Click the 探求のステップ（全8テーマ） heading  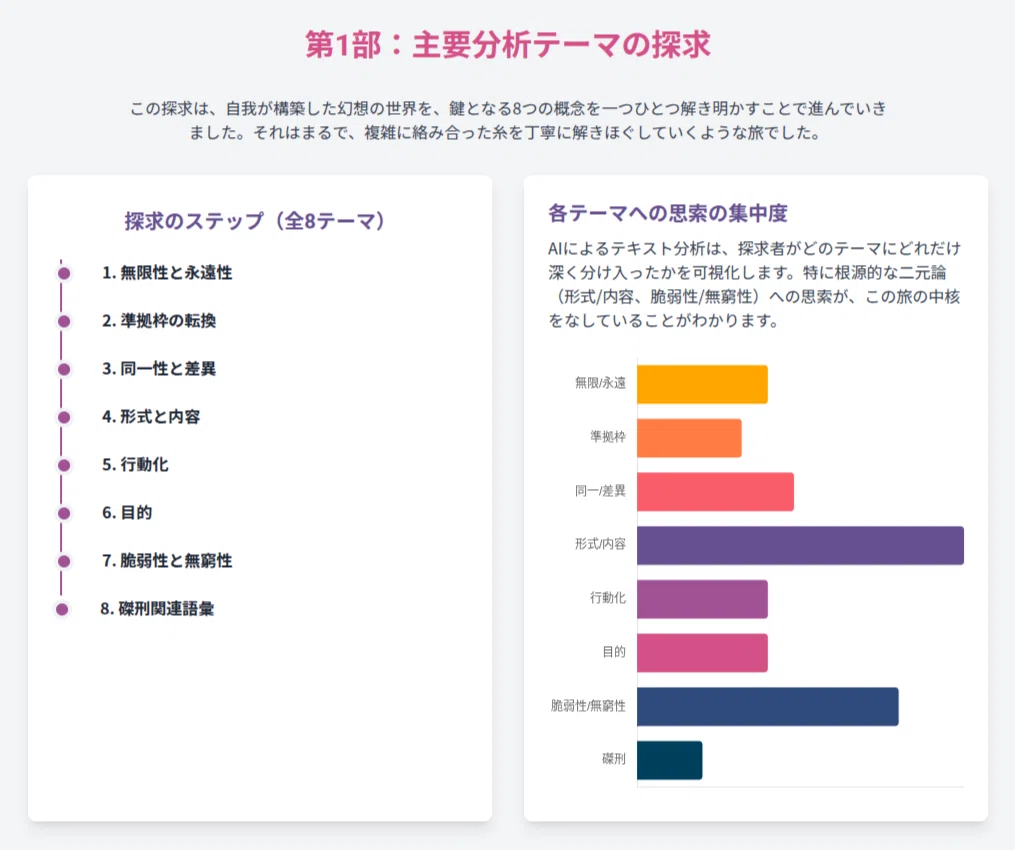(255, 221)
